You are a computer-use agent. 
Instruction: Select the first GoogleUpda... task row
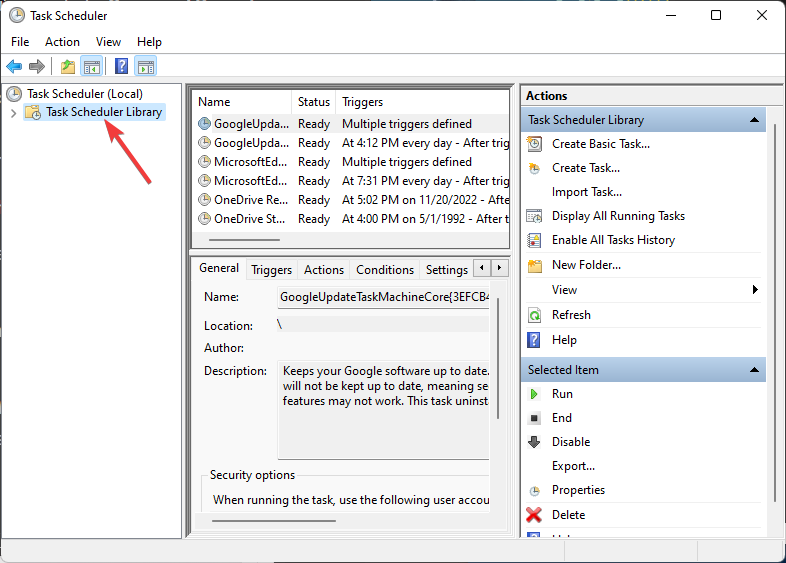[352, 124]
